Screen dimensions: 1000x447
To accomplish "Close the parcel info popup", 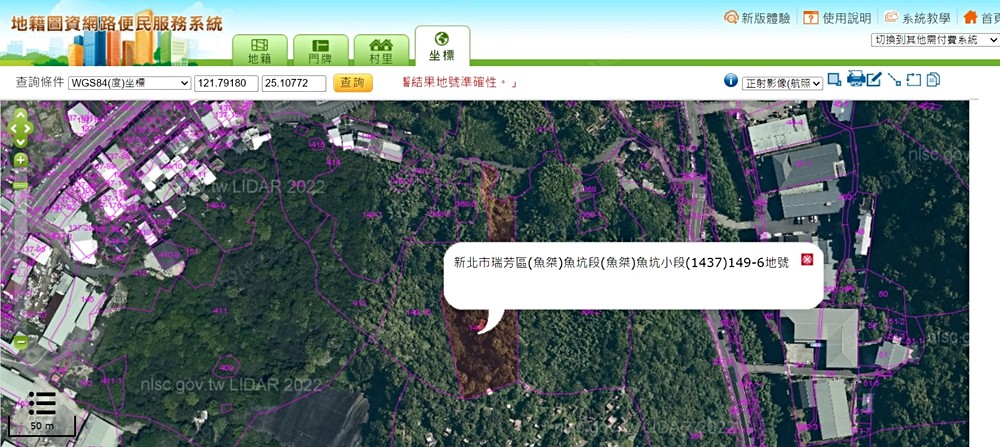I will tap(807, 260).
